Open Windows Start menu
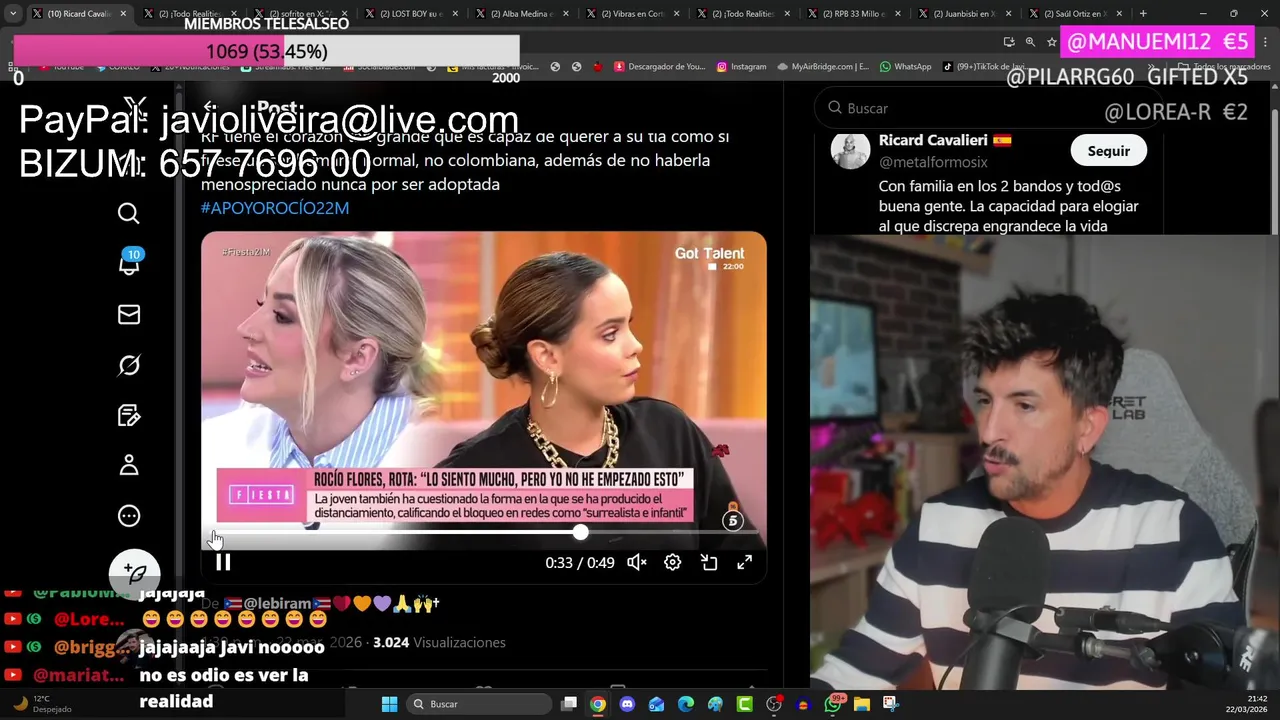 389,704
